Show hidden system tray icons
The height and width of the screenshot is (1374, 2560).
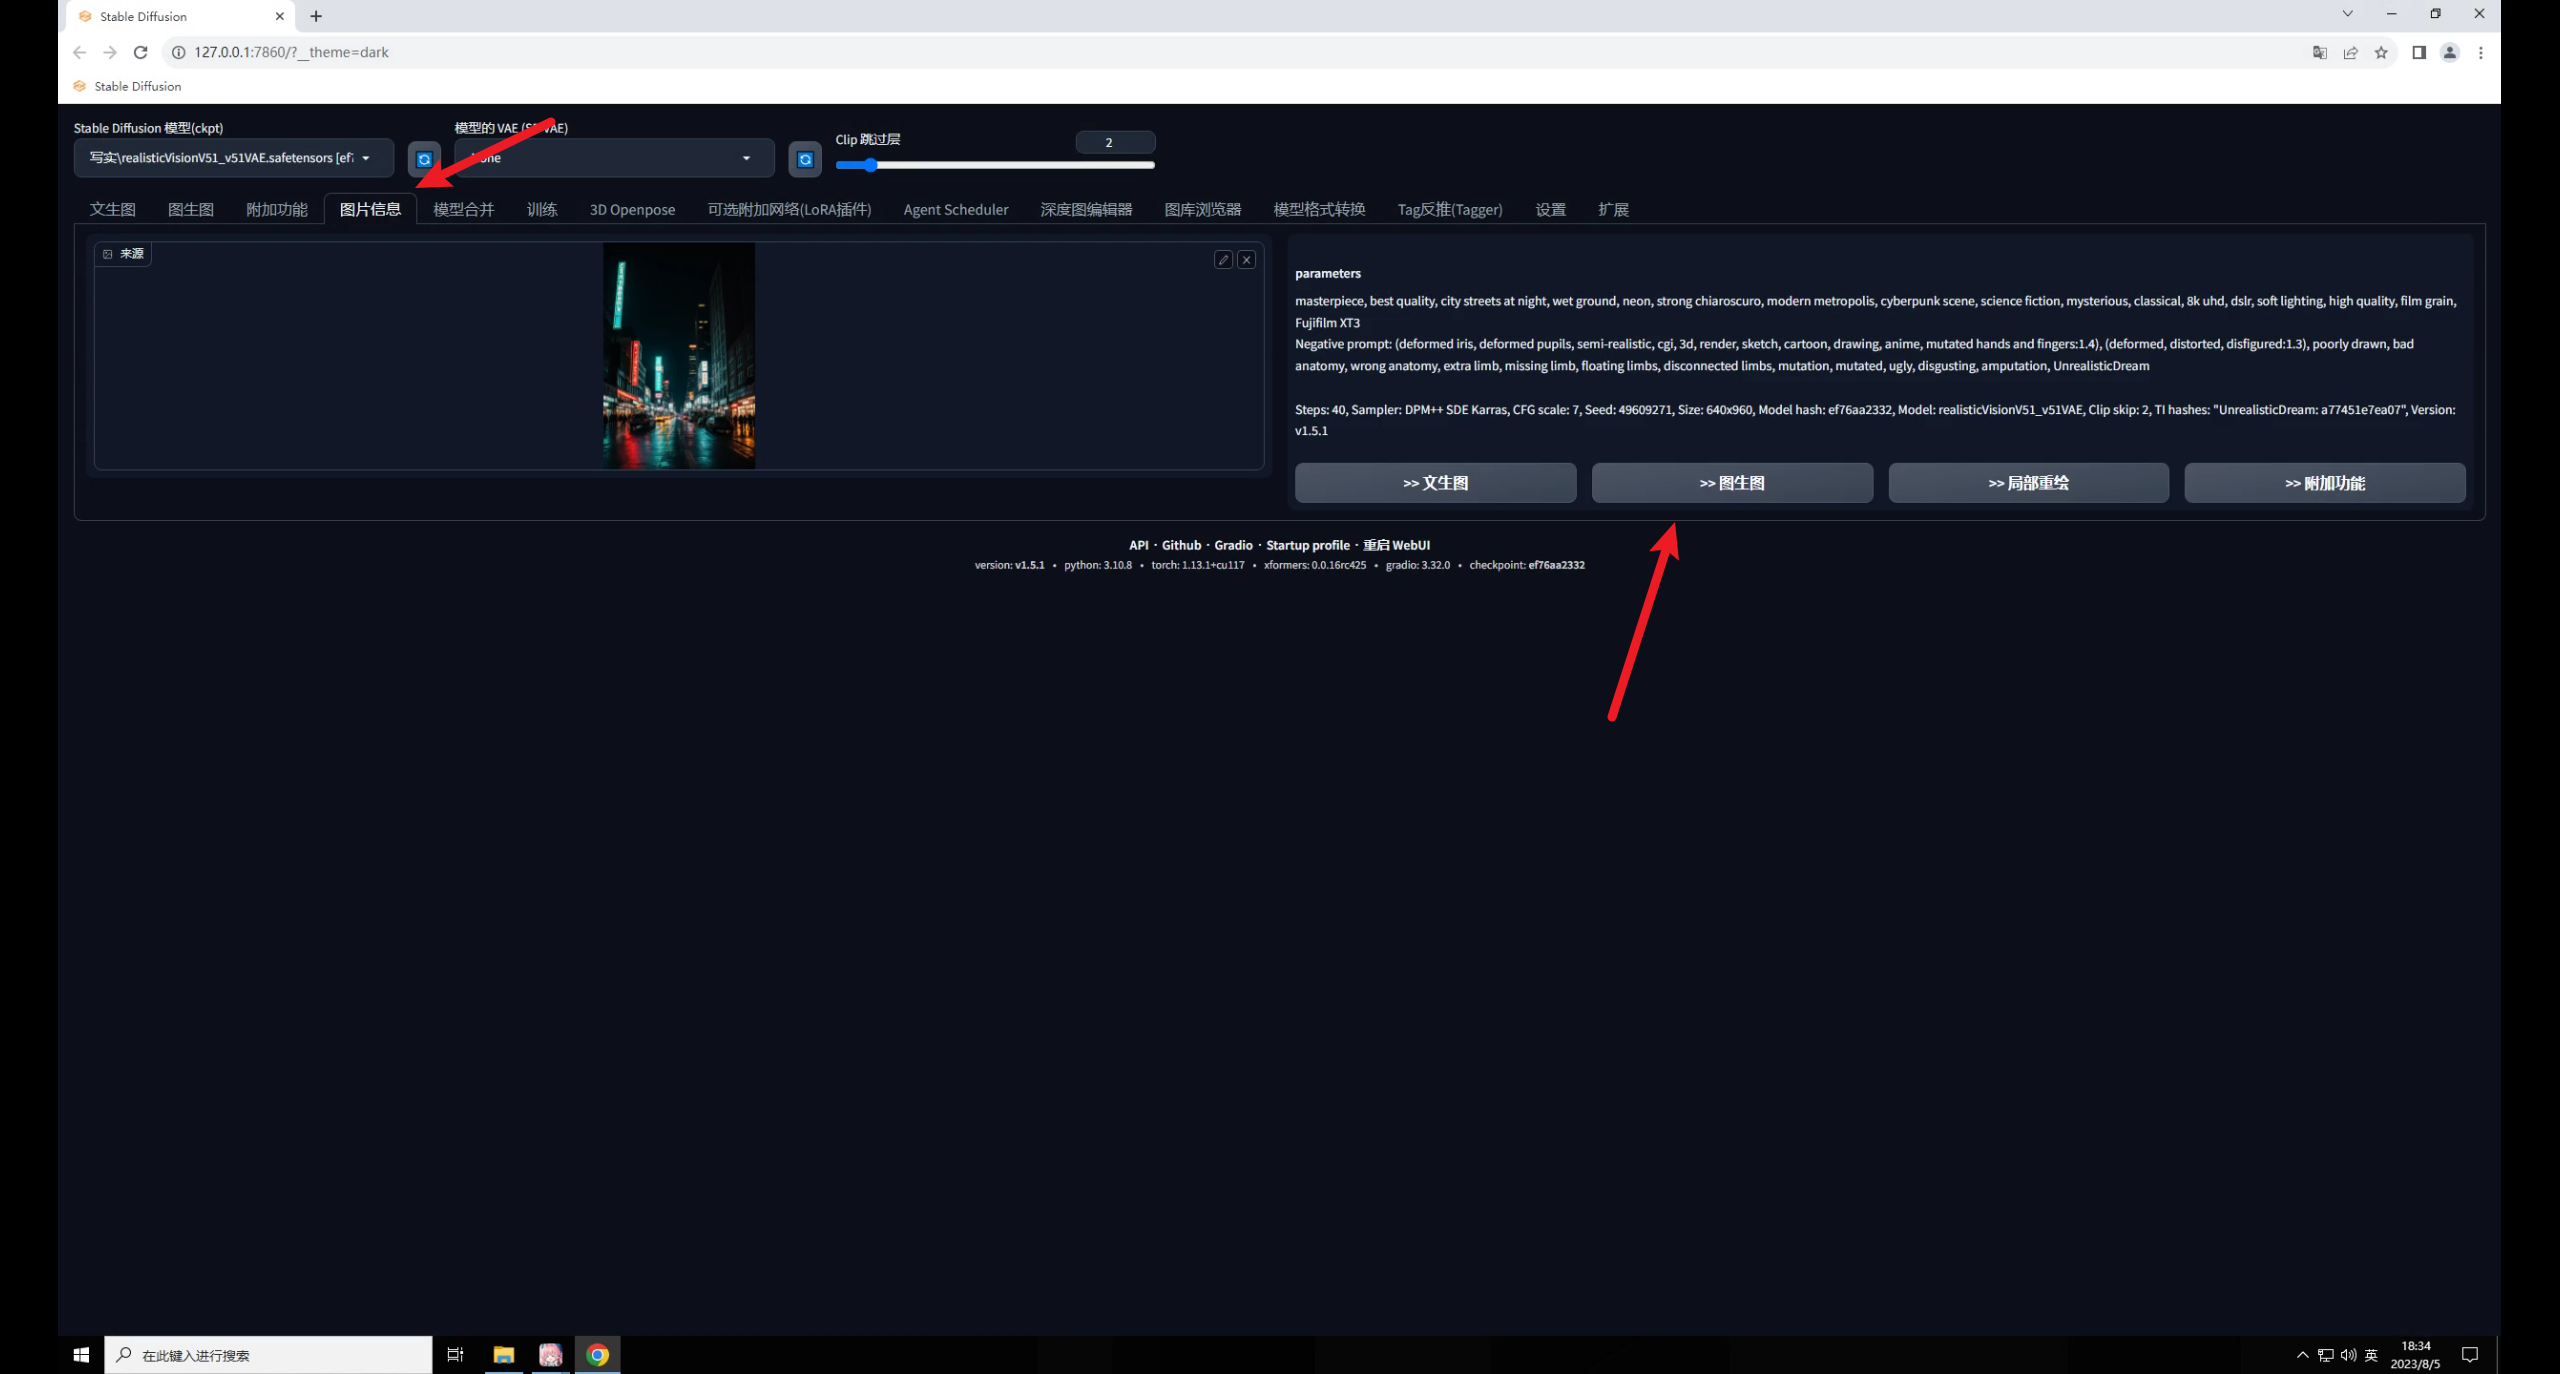click(x=2302, y=1355)
